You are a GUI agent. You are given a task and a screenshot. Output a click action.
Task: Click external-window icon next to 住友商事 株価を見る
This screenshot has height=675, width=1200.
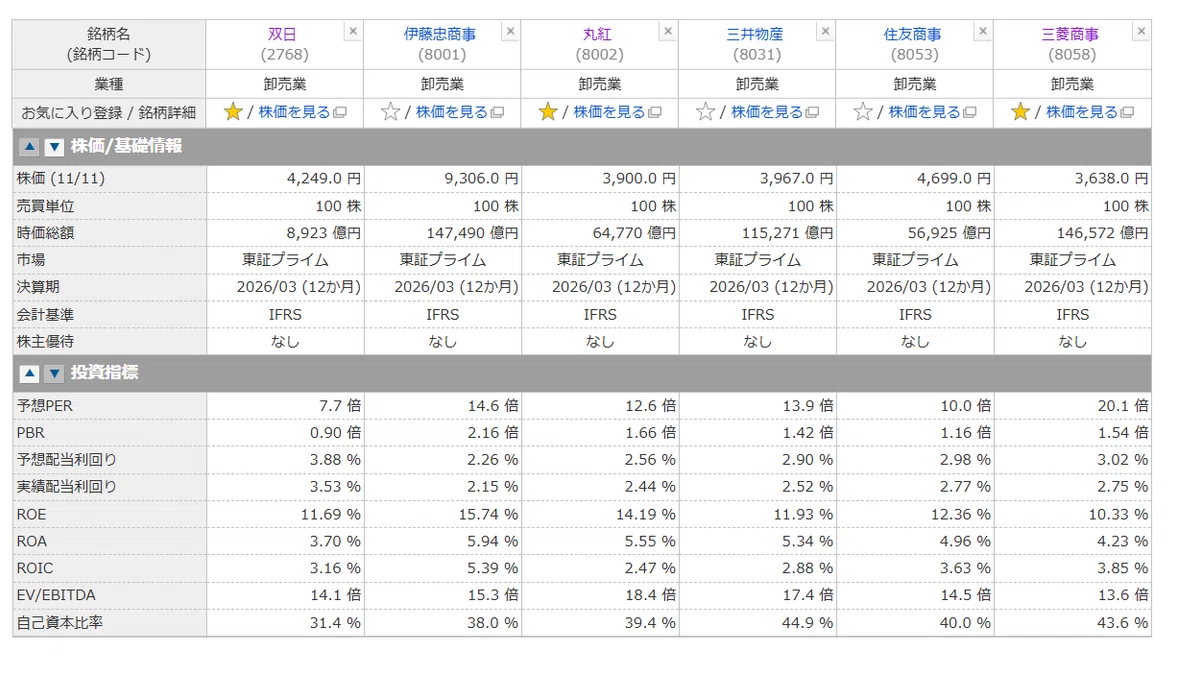click(x=970, y=113)
